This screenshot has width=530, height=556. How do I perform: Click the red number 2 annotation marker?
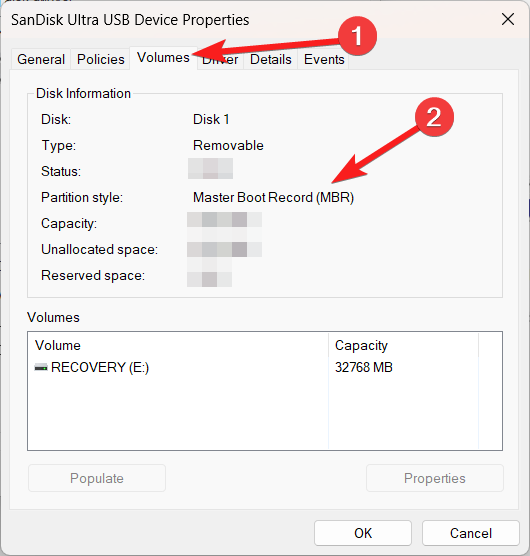click(434, 117)
